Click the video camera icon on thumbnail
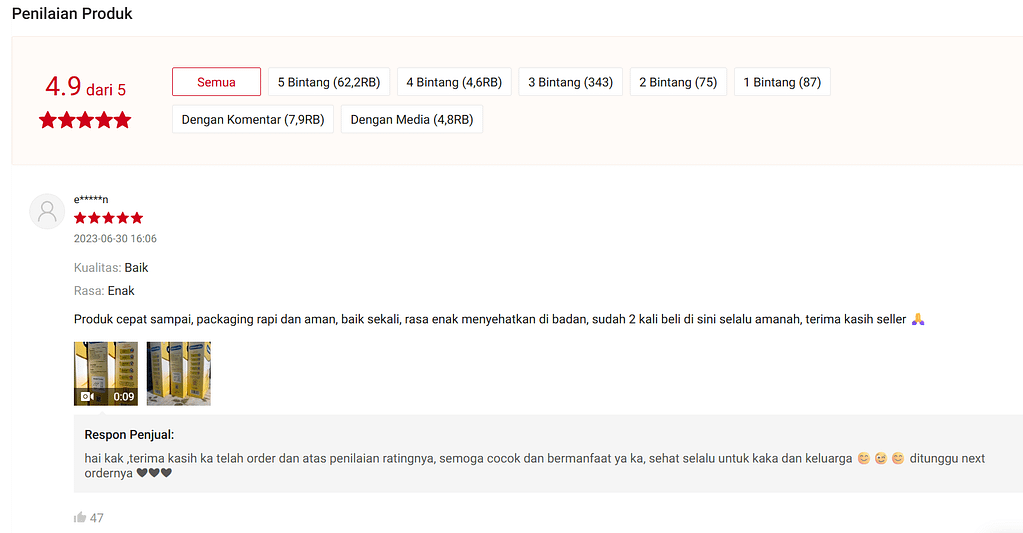Viewport: 1023px width, 533px height. click(87, 397)
